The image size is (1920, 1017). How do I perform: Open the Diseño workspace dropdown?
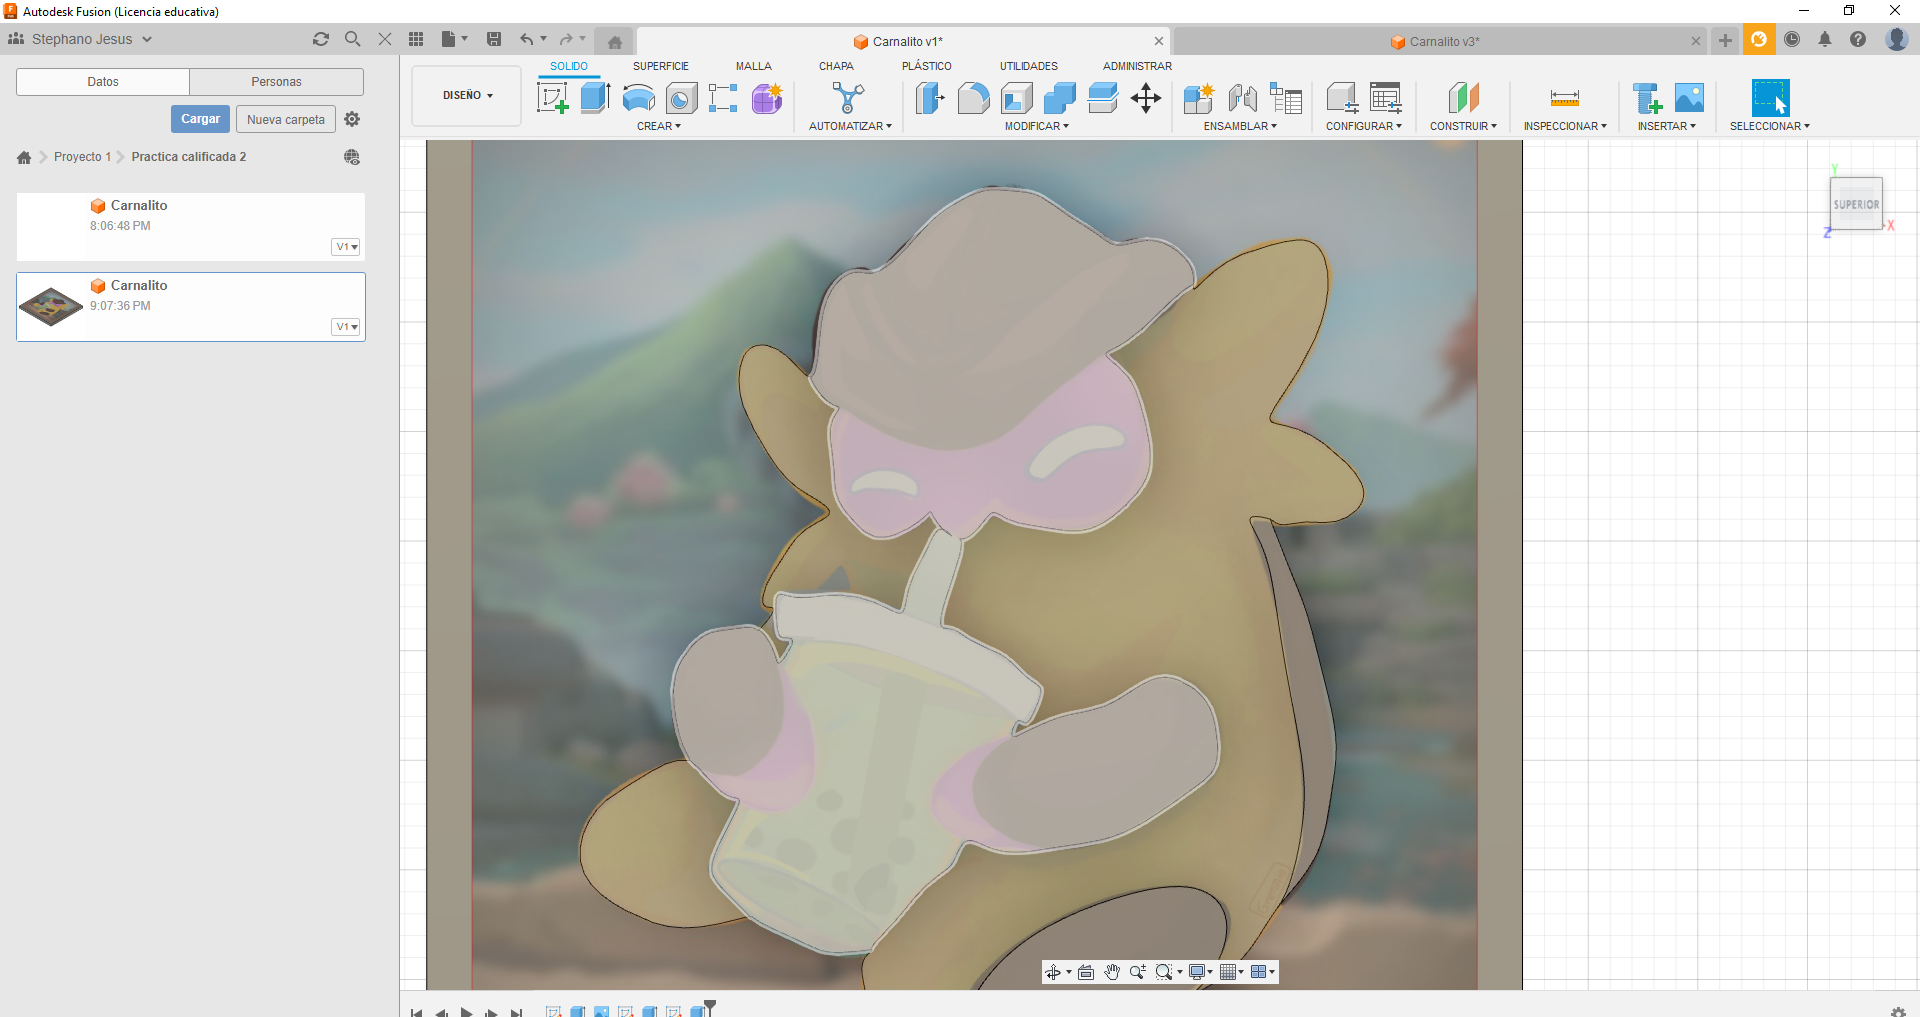(467, 96)
